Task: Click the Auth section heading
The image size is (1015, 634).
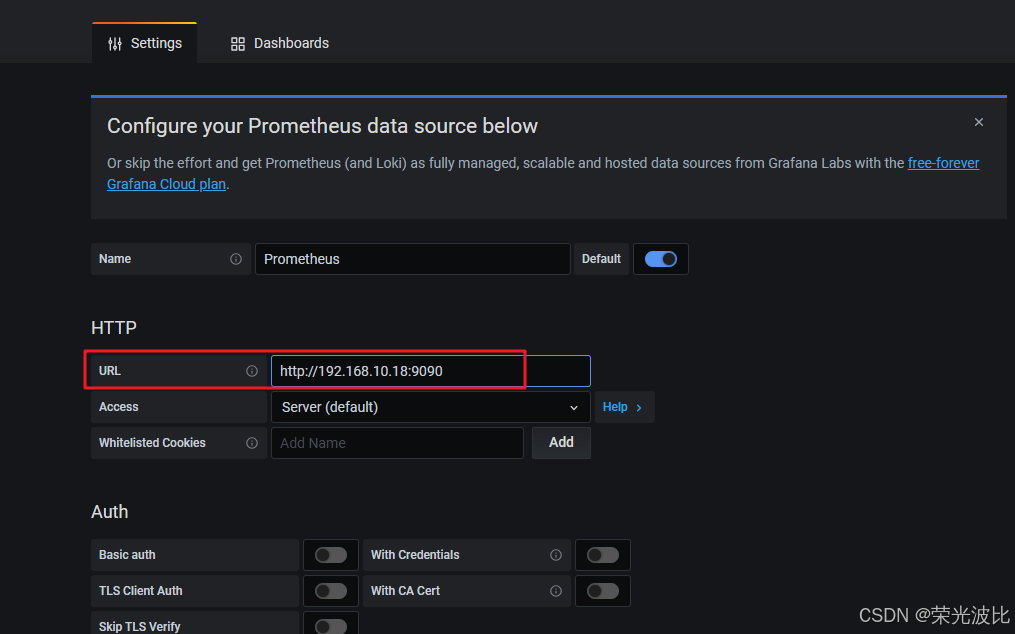Action: pos(109,512)
